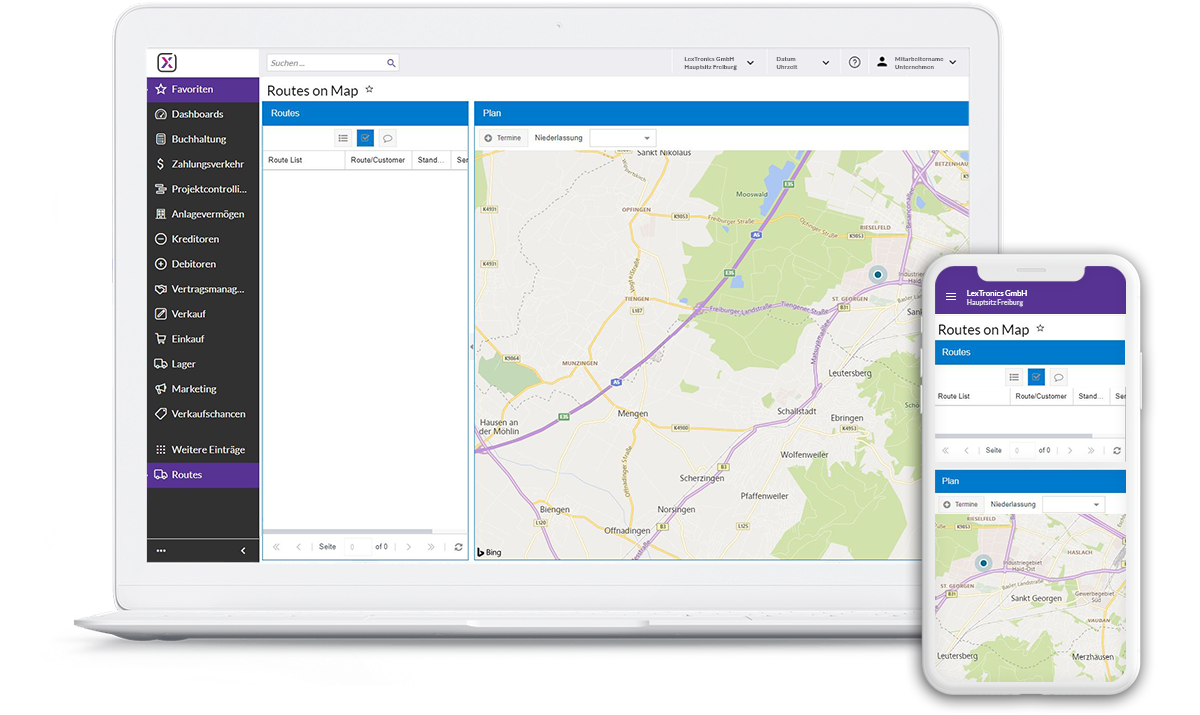Click the speech bubble icon in the desktop Routes toolbar
The width and height of the screenshot is (1200, 715).
pos(388,138)
